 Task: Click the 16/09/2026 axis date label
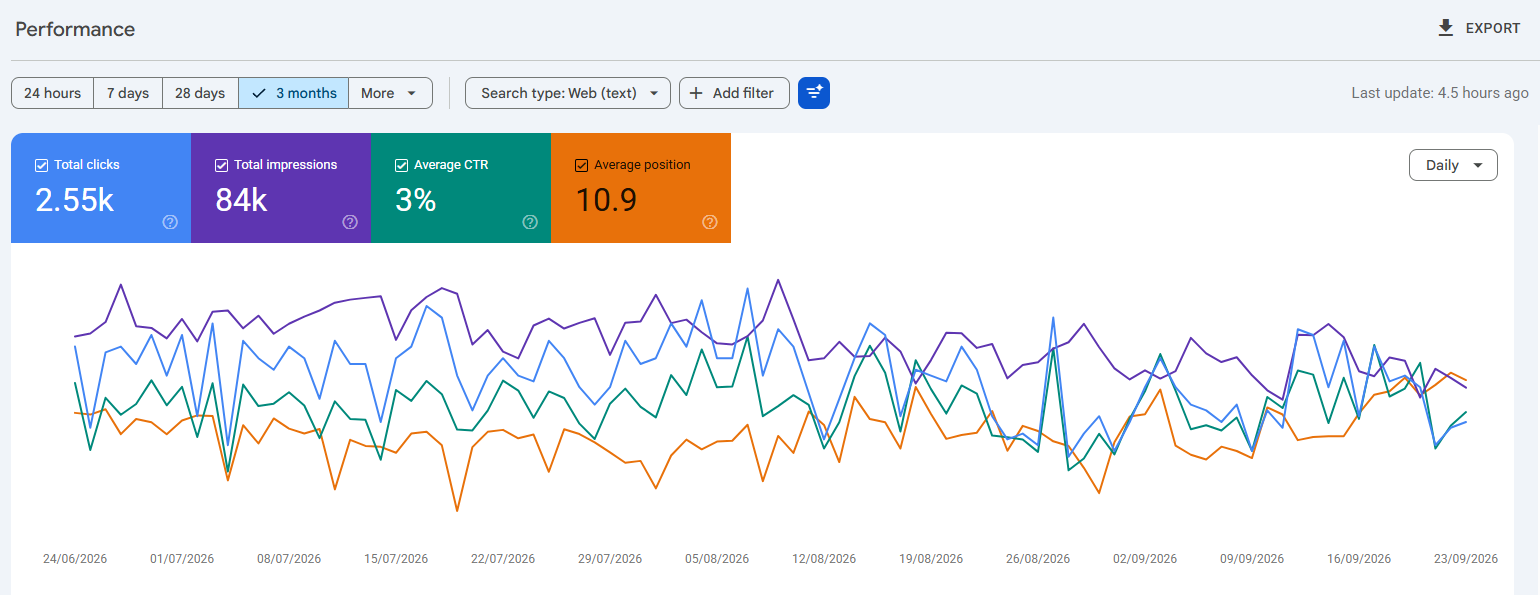click(1359, 559)
